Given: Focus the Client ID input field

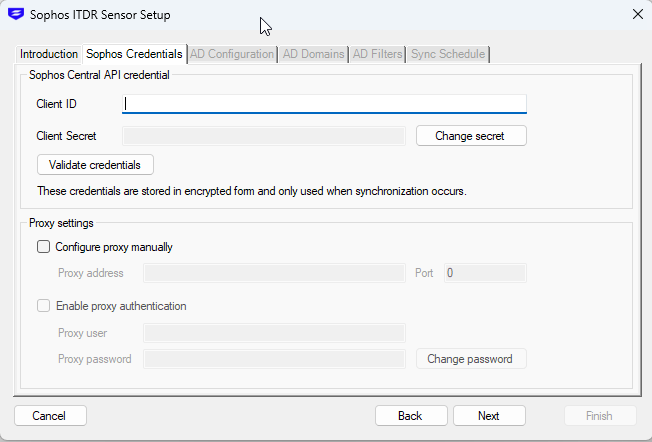Looking at the screenshot, I should pos(324,104).
